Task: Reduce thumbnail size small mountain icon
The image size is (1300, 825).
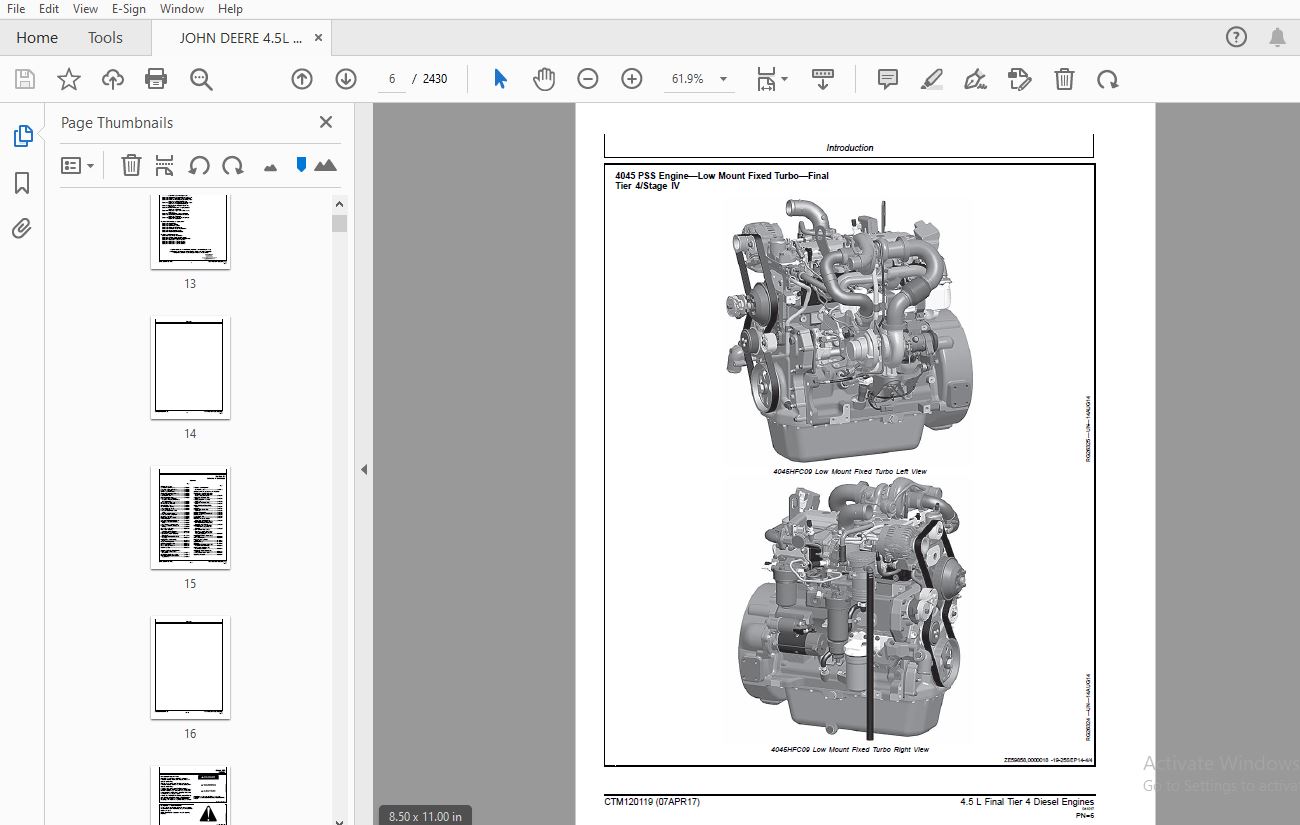Action: [x=270, y=167]
